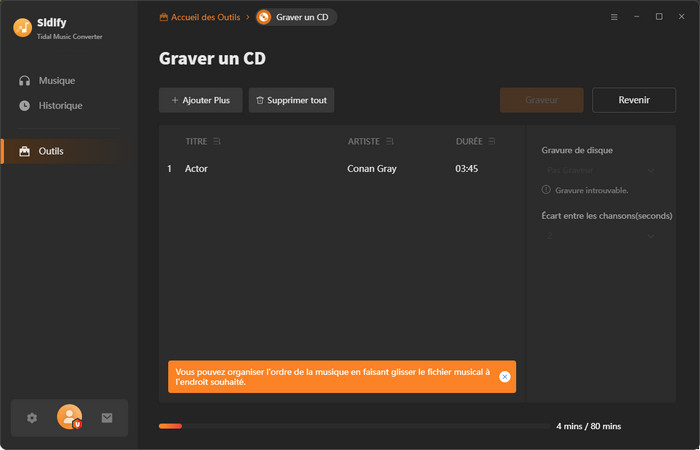The height and width of the screenshot is (450, 700).
Task: Open the settings gear icon
Action: pos(32,418)
